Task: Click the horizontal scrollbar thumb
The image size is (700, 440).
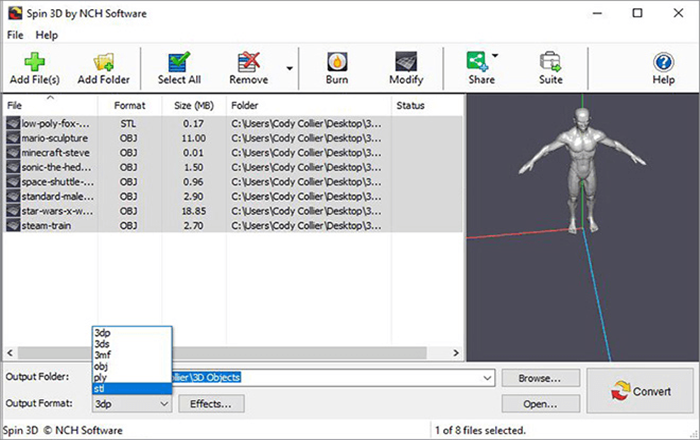Action: tap(222, 353)
